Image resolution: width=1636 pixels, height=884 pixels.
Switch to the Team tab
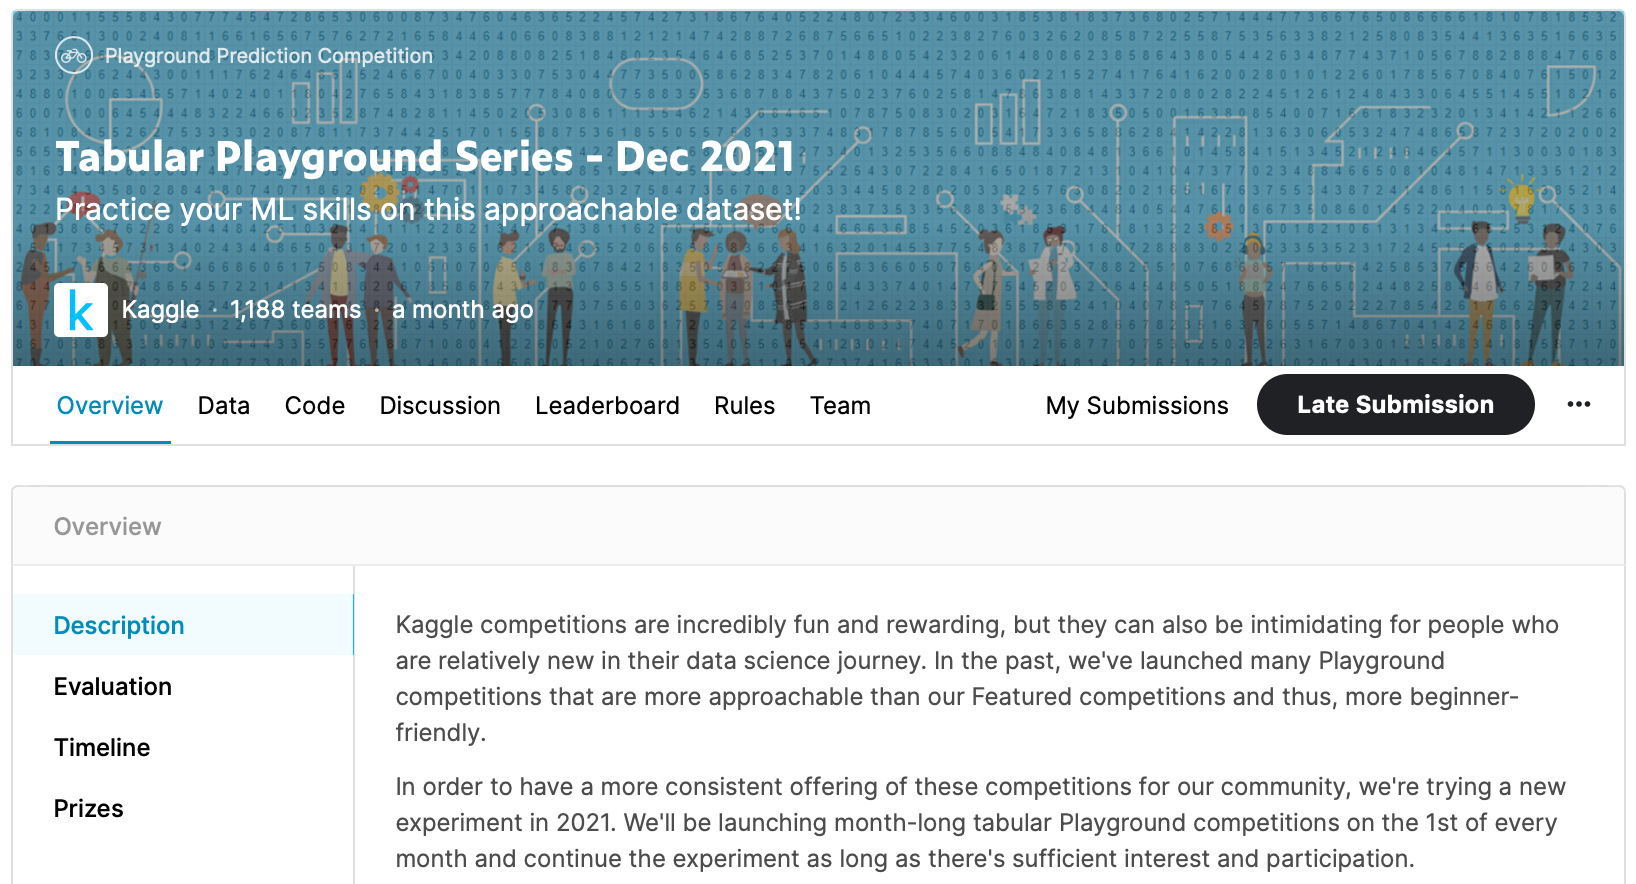(x=840, y=405)
